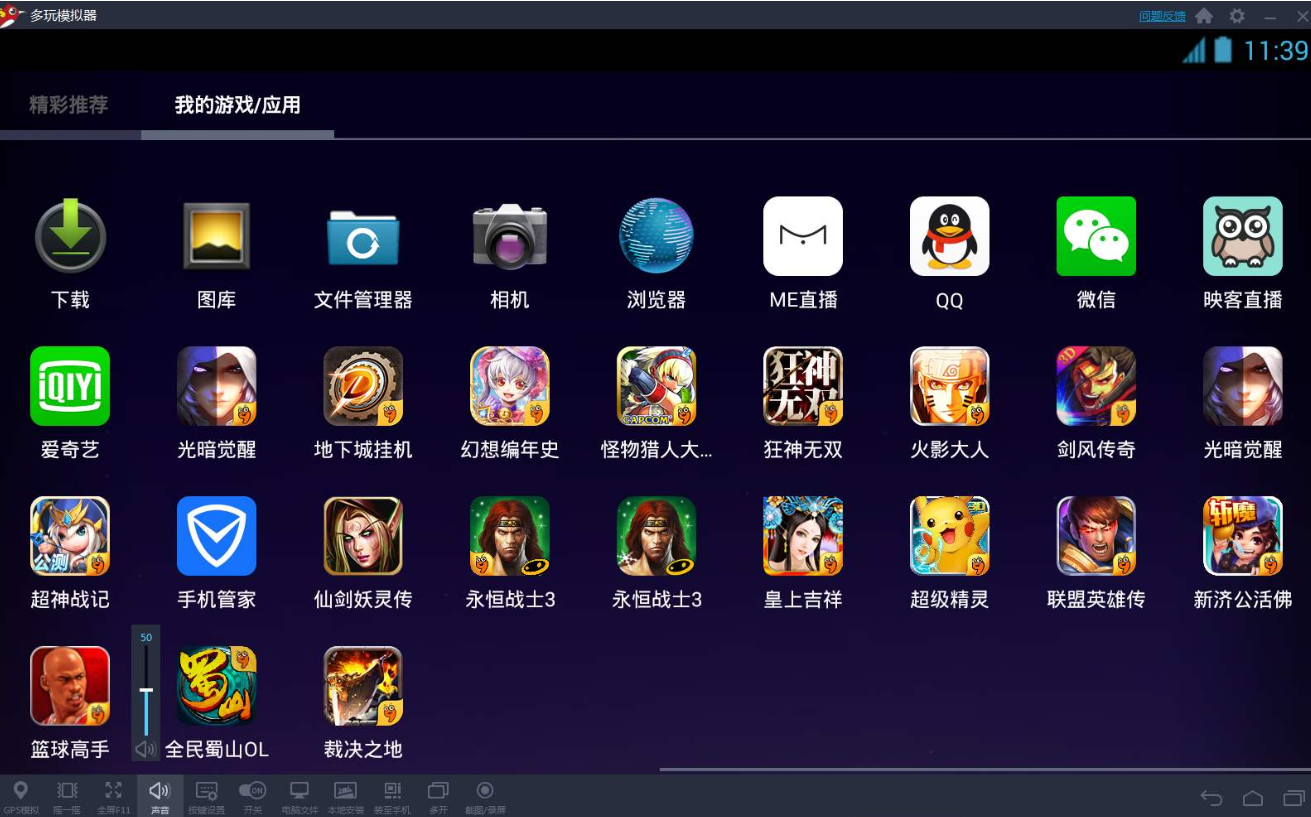Viewport: 1311px width, 817px height.
Task: Click the Android home button
Action: 1253,798
